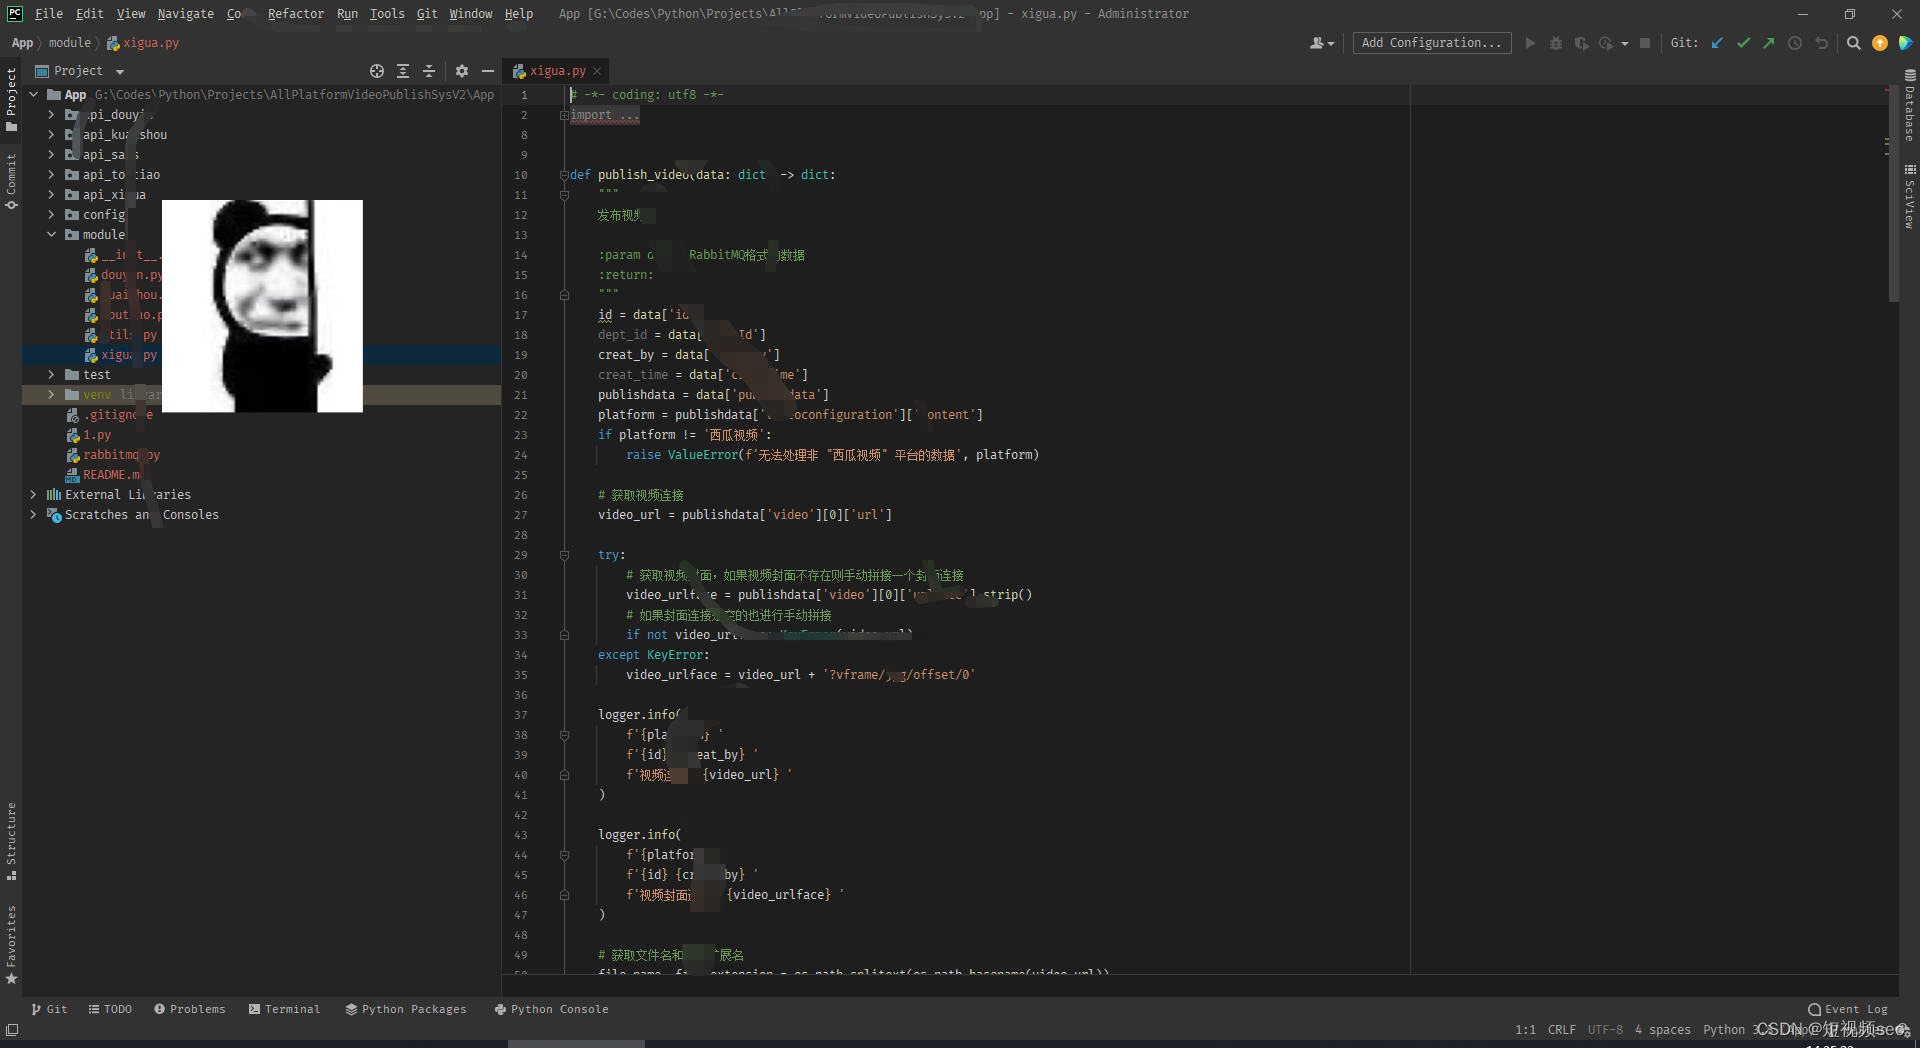The width and height of the screenshot is (1920, 1048).
Task: Click Git Push arrow icon
Action: click(1769, 43)
